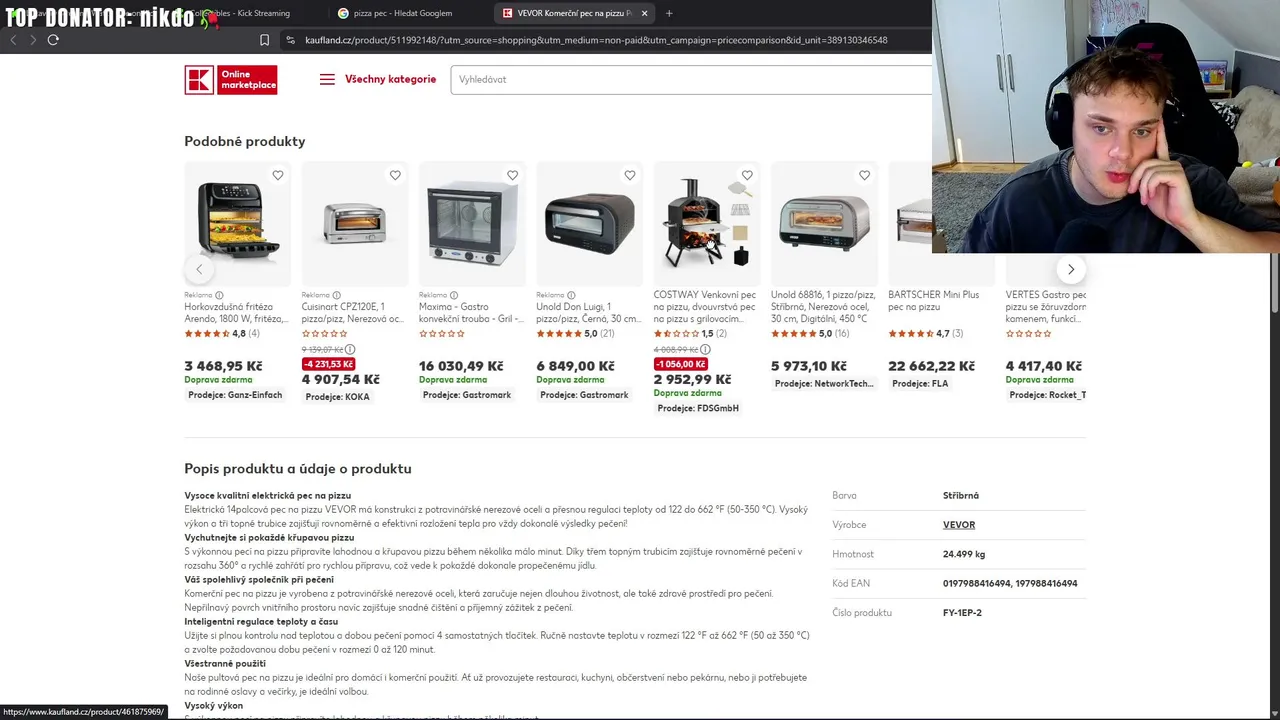
Task: Add Horkovzdušná fritéza Arendo to wishlist
Action: (x=278, y=175)
